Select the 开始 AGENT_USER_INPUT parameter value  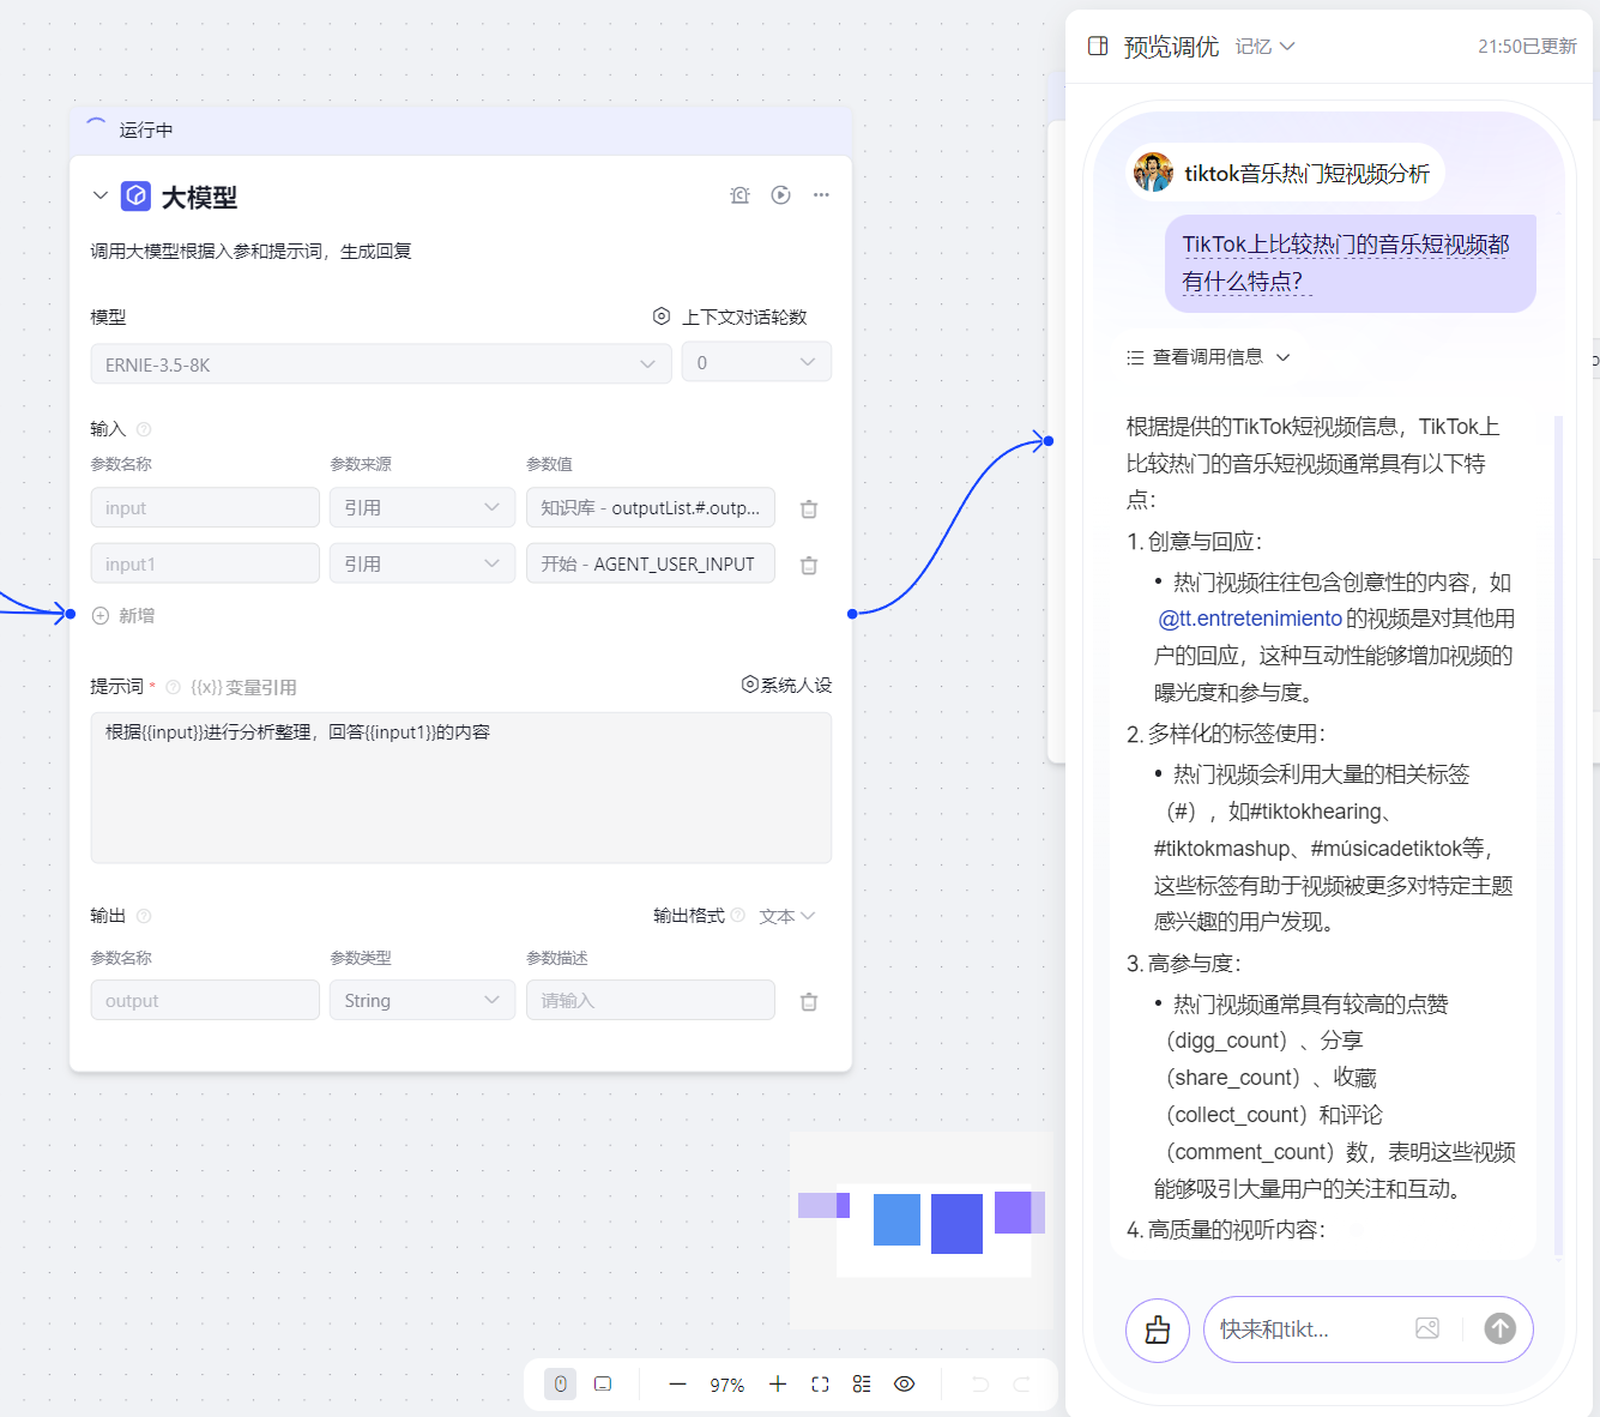(x=650, y=564)
